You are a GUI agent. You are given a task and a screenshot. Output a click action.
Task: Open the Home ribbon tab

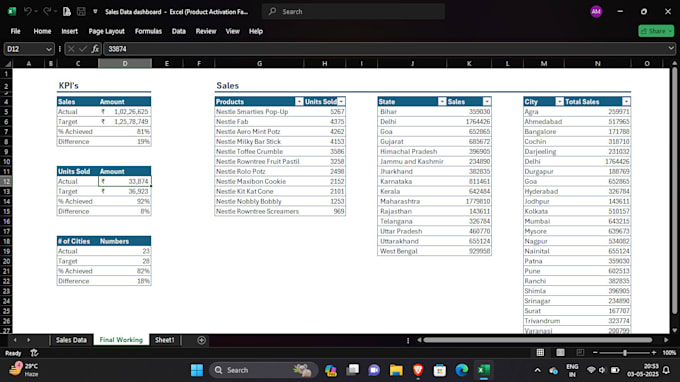(42, 31)
